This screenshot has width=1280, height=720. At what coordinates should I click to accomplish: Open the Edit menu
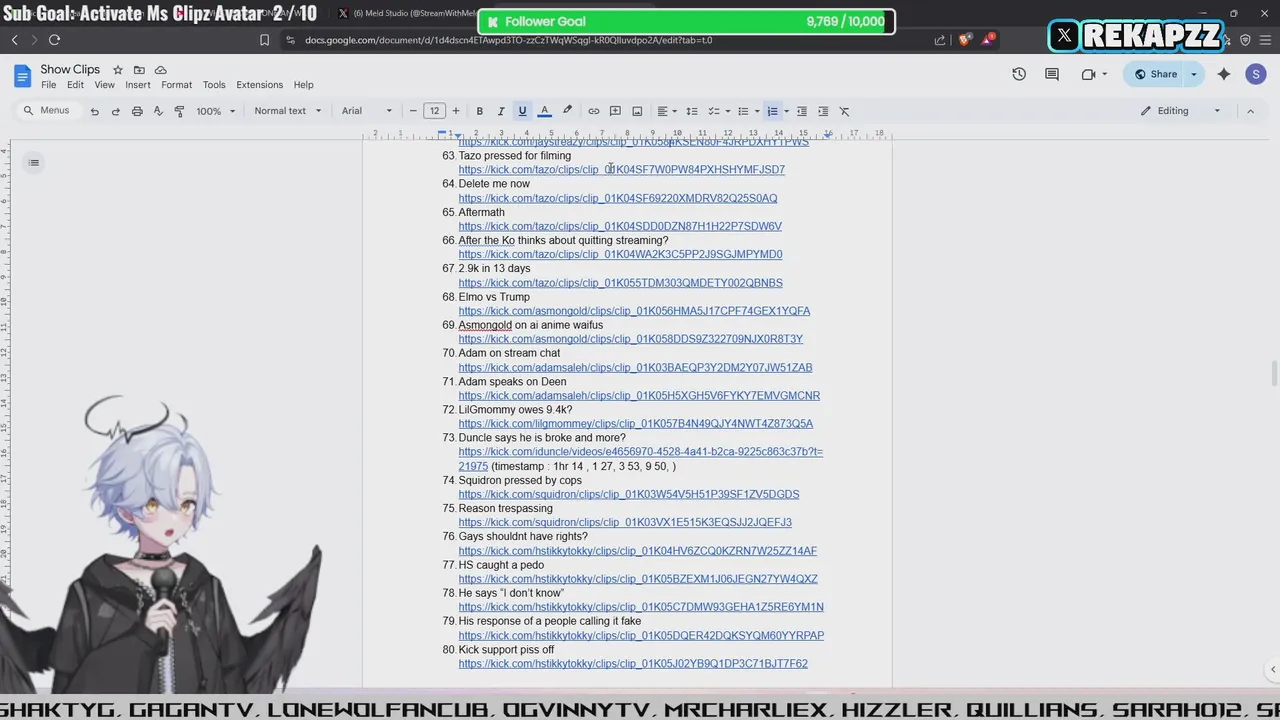point(75,85)
